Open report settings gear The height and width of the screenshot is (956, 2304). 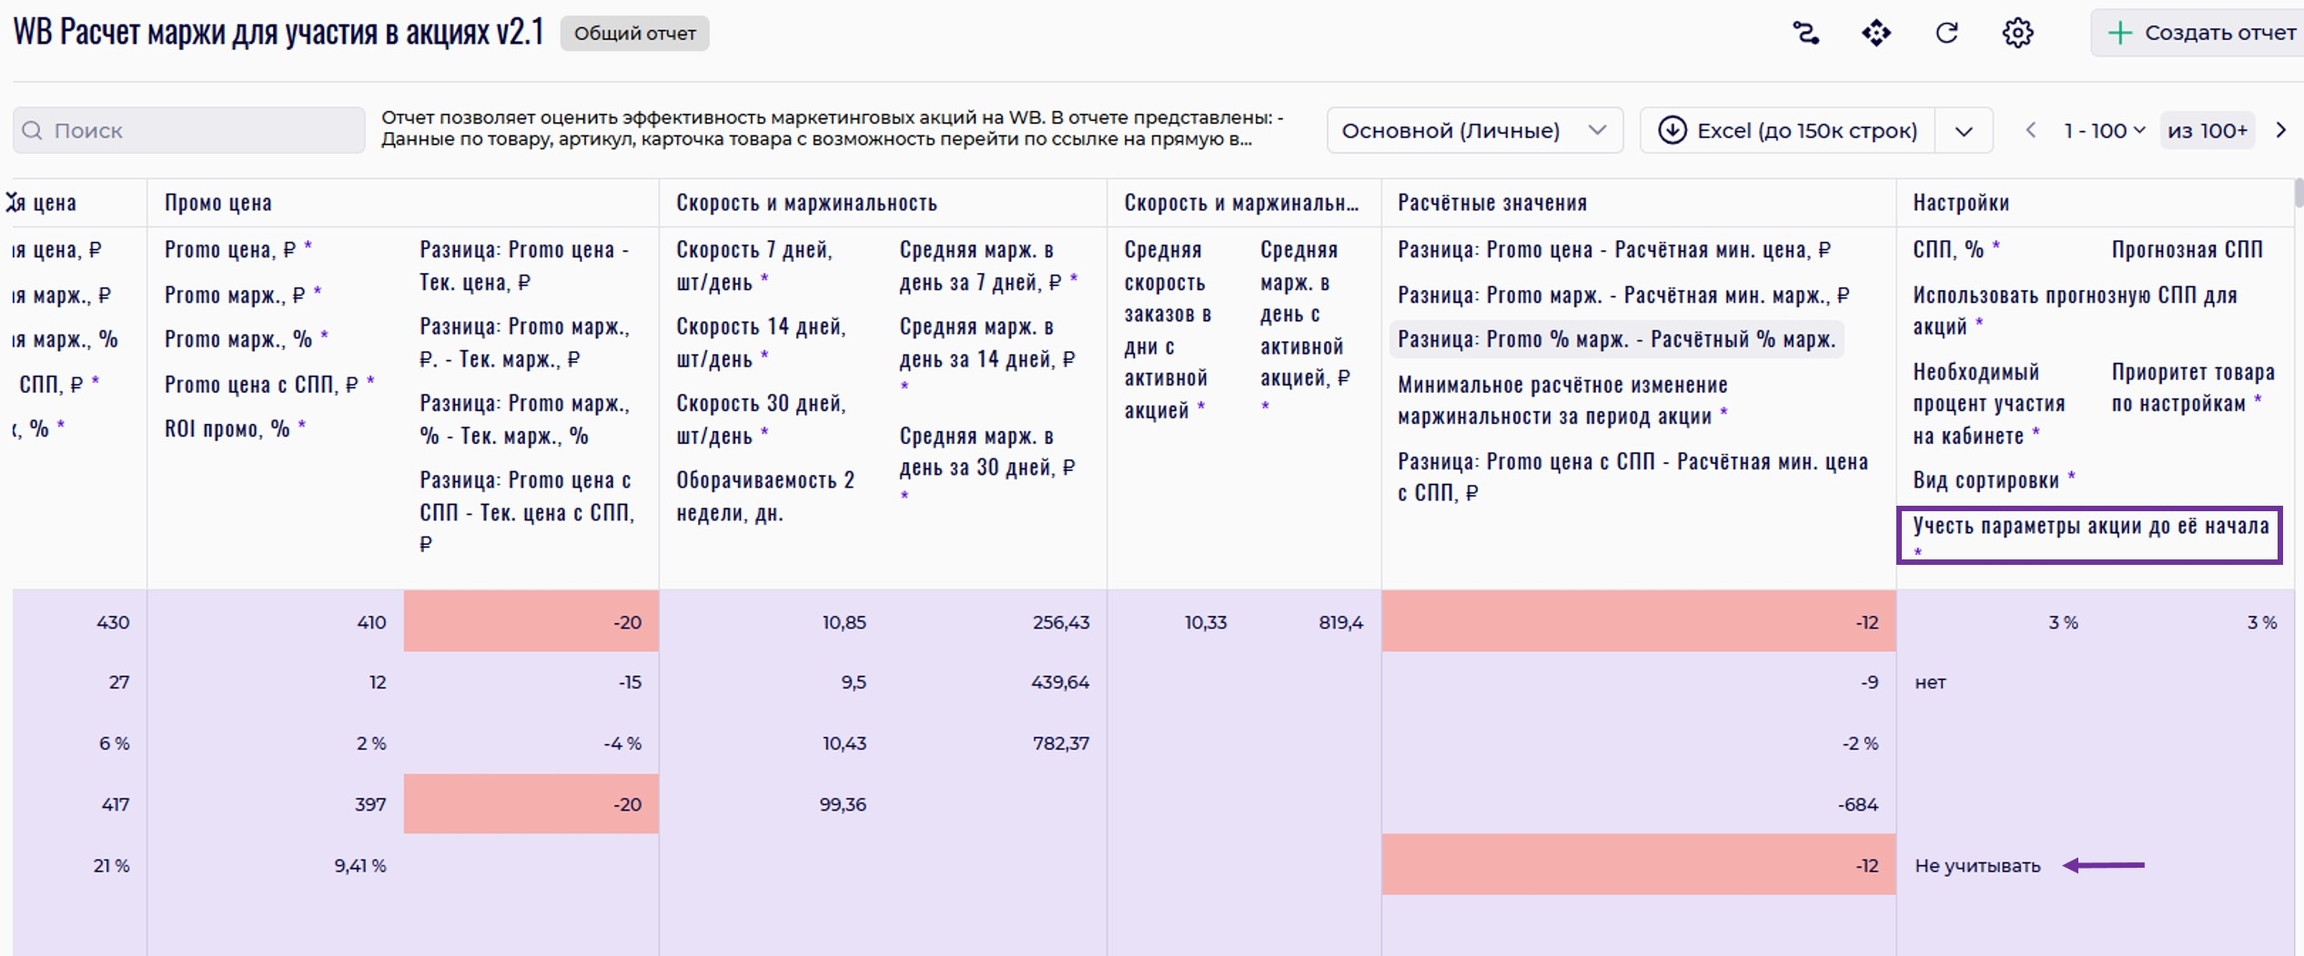[2017, 33]
